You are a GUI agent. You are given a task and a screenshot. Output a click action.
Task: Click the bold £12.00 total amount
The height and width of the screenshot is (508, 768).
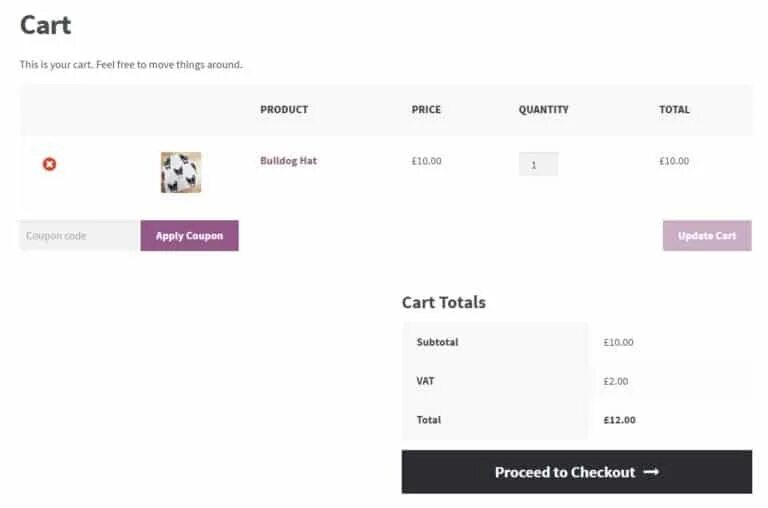(x=619, y=420)
